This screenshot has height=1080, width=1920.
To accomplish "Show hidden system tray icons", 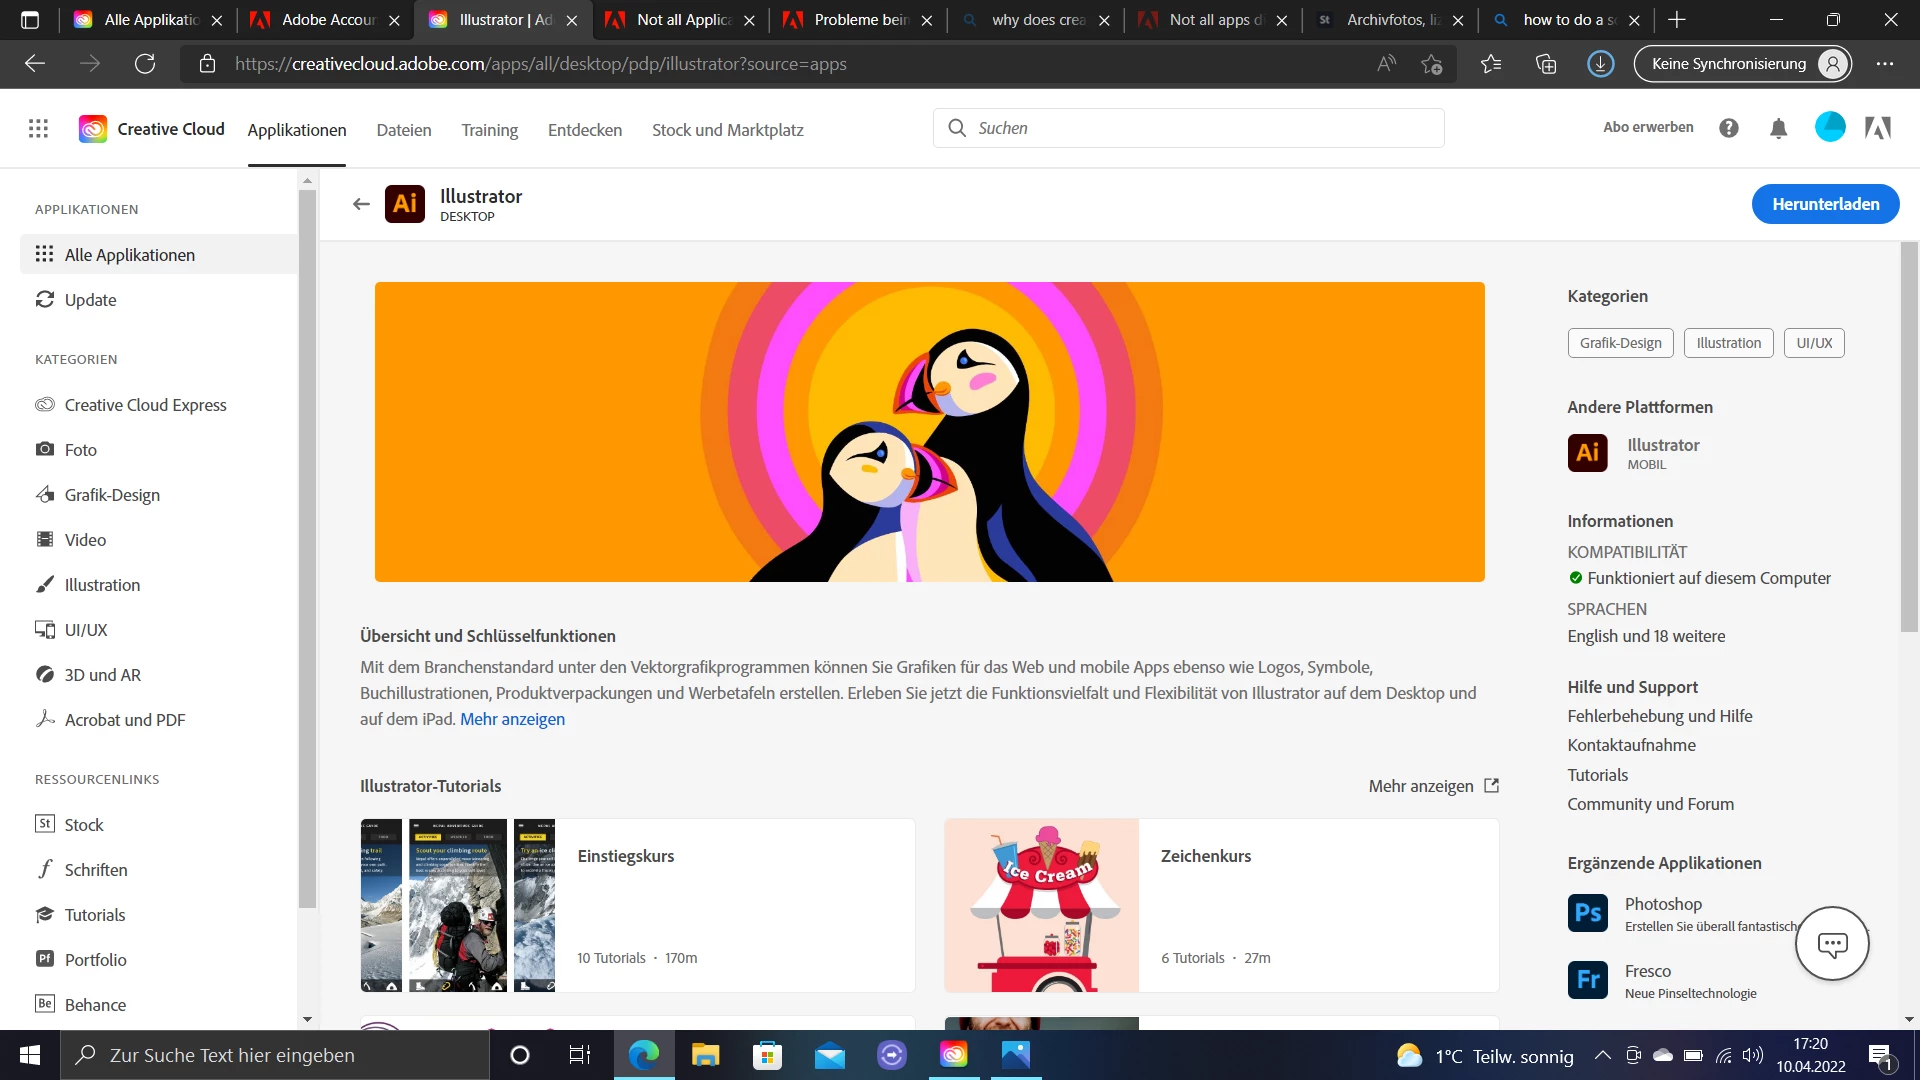I will pyautogui.click(x=1602, y=1056).
